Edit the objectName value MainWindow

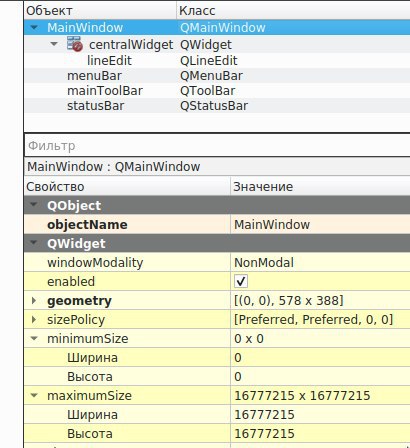[x=320, y=224]
